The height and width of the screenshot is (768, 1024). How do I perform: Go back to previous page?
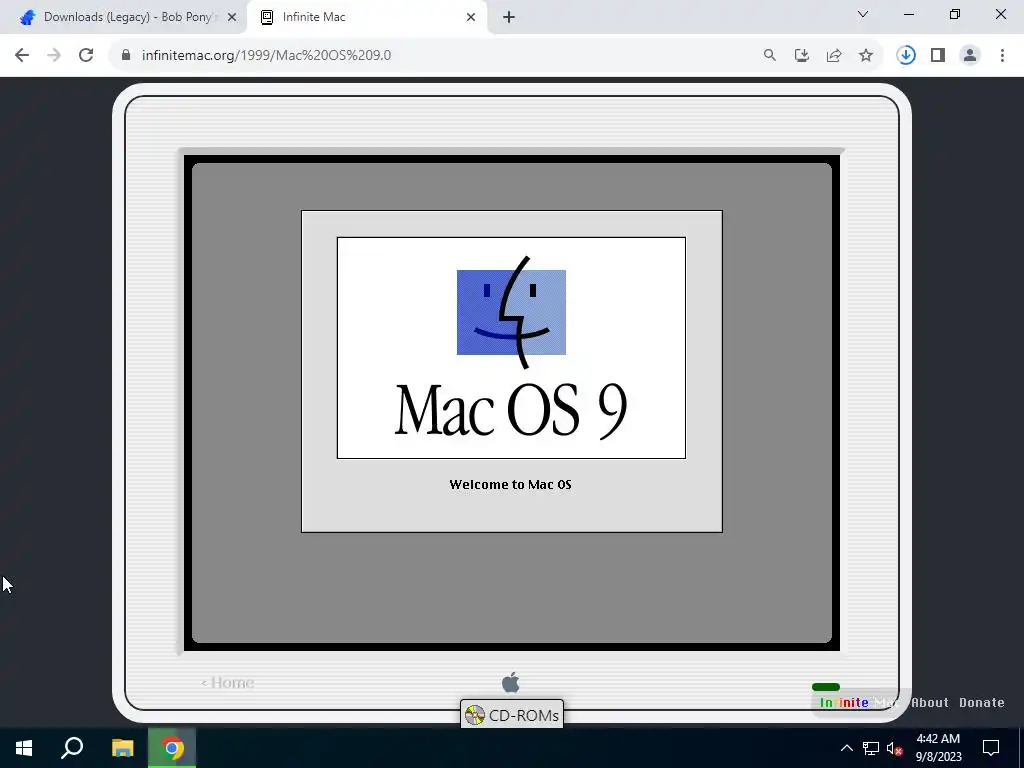[22, 55]
